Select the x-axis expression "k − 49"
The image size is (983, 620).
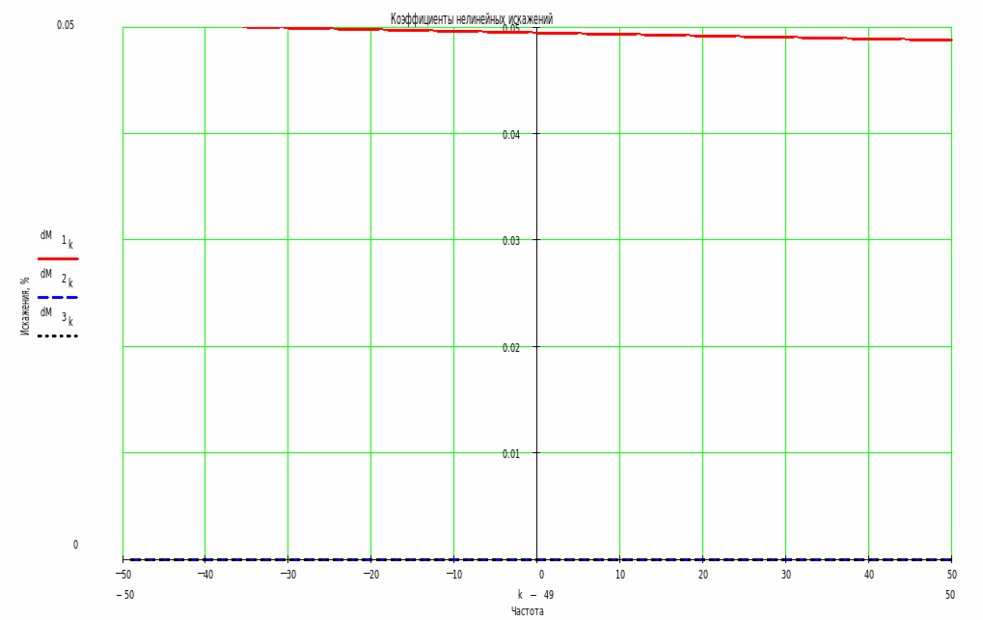tap(535, 595)
